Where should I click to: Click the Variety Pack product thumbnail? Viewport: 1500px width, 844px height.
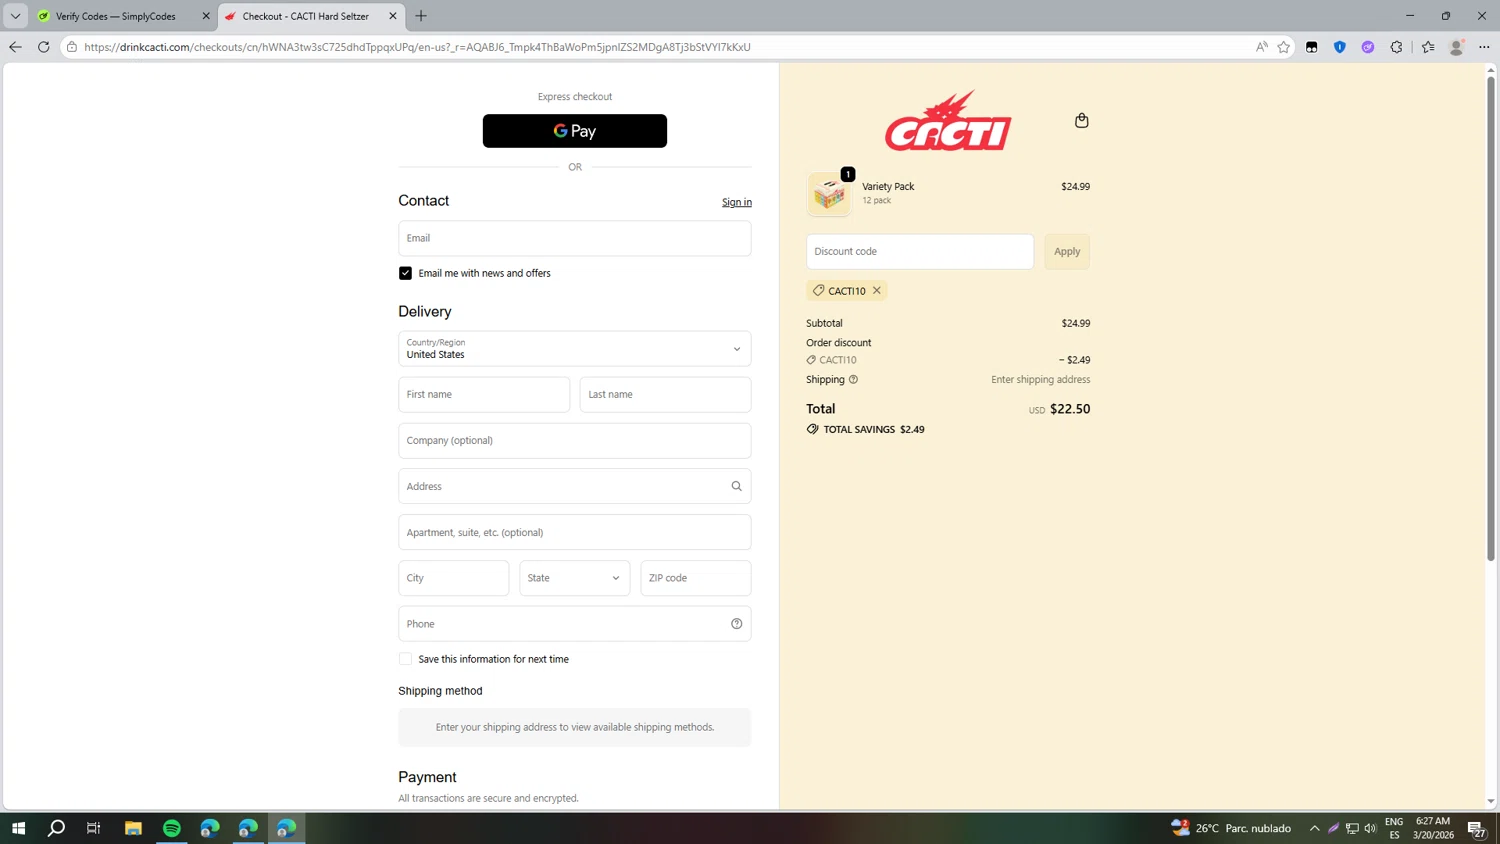tap(829, 194)
